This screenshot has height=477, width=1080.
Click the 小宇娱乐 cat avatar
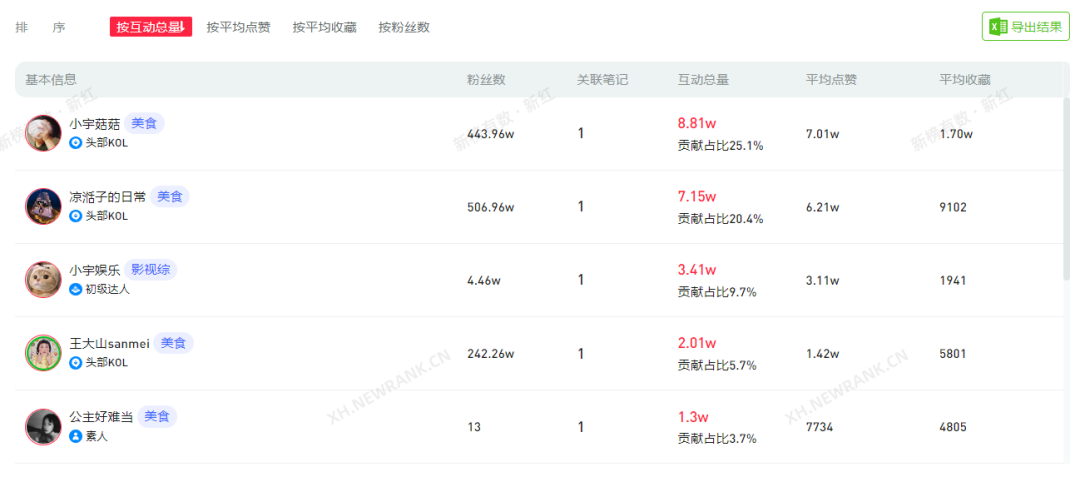43,279
